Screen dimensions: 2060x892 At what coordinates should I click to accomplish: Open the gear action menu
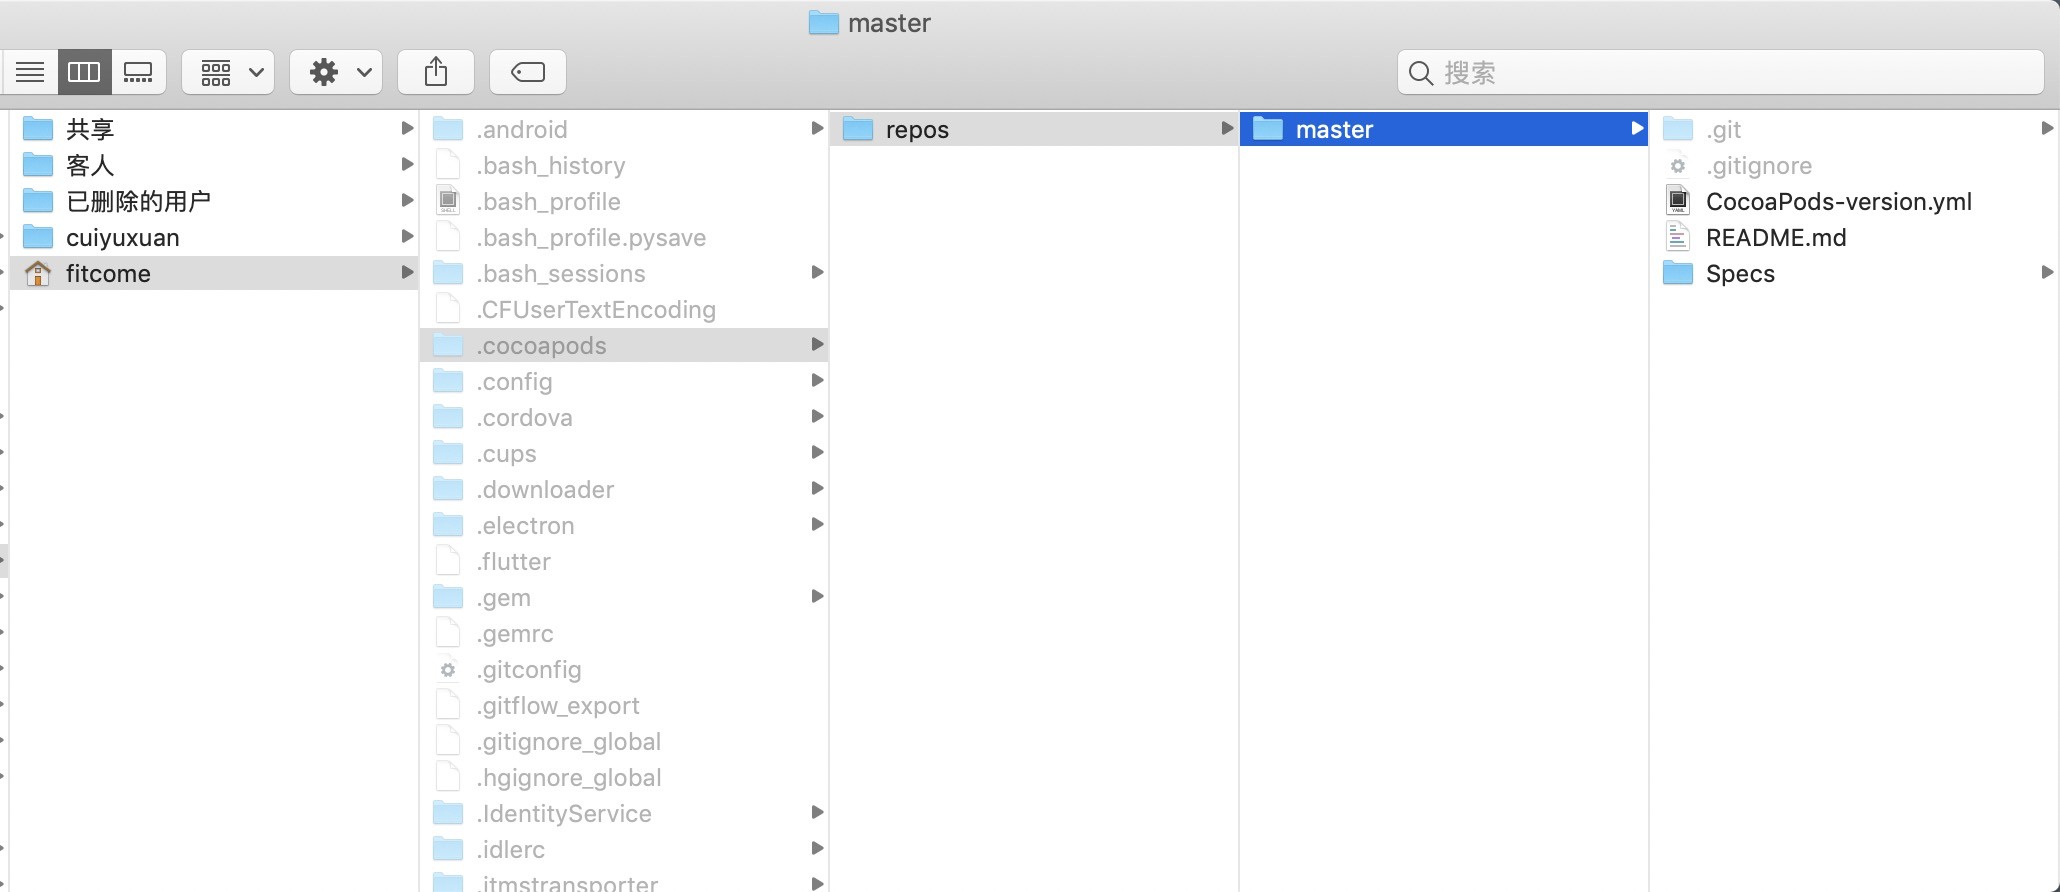pos(337,72)
